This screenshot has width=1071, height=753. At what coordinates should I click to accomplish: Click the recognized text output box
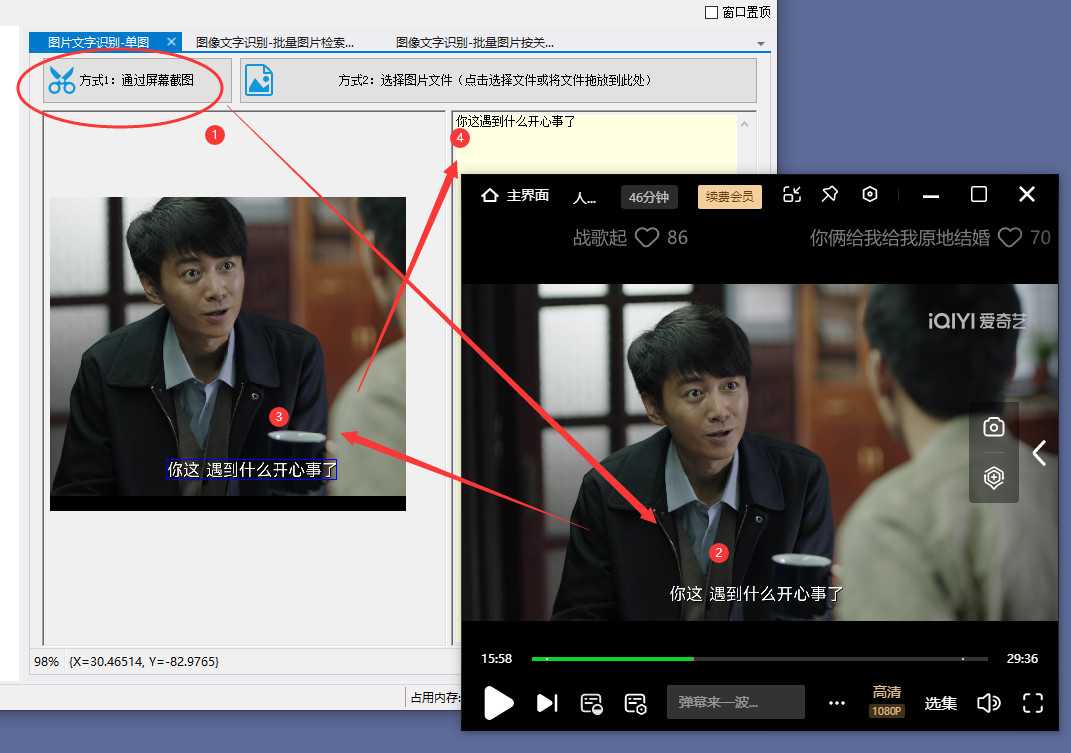(595, 143)
